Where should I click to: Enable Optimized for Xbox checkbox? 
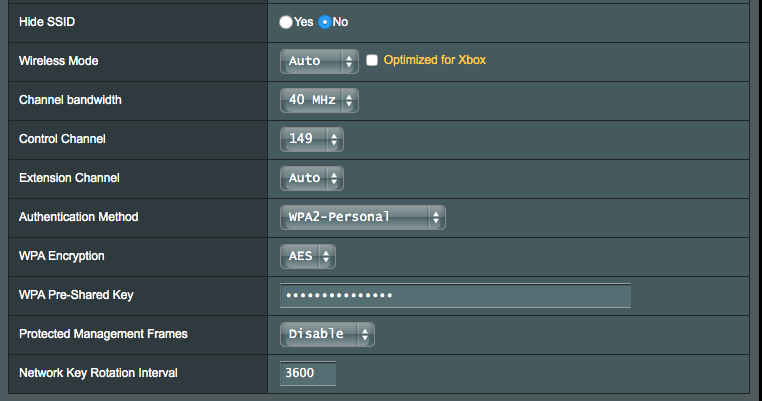(372, 60)
